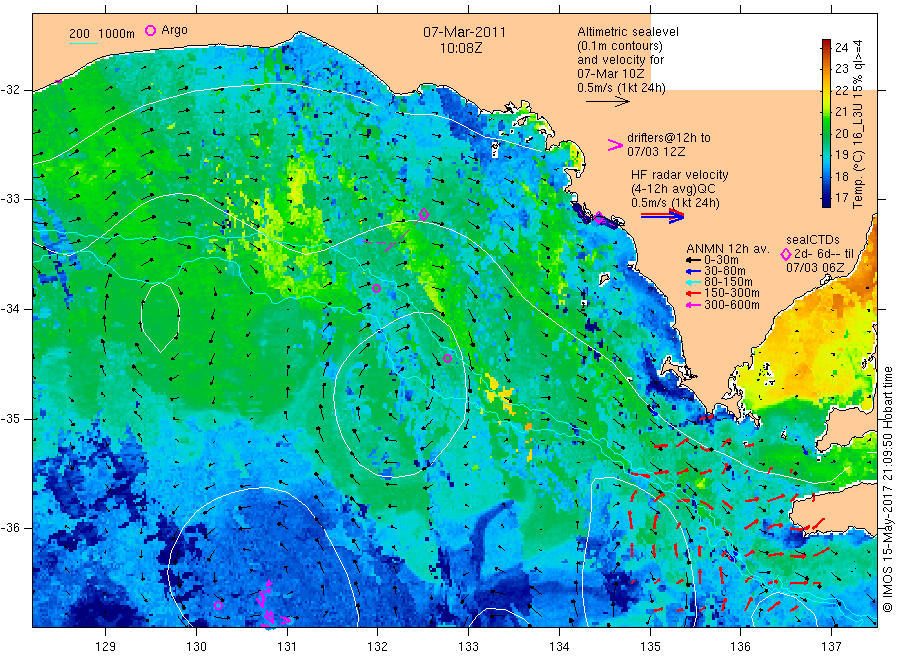Image resolution: width=900 pixels, height=660 pixels.
Task: Click the magenta arrow beside 300-600m
Action: pos(693,305)
